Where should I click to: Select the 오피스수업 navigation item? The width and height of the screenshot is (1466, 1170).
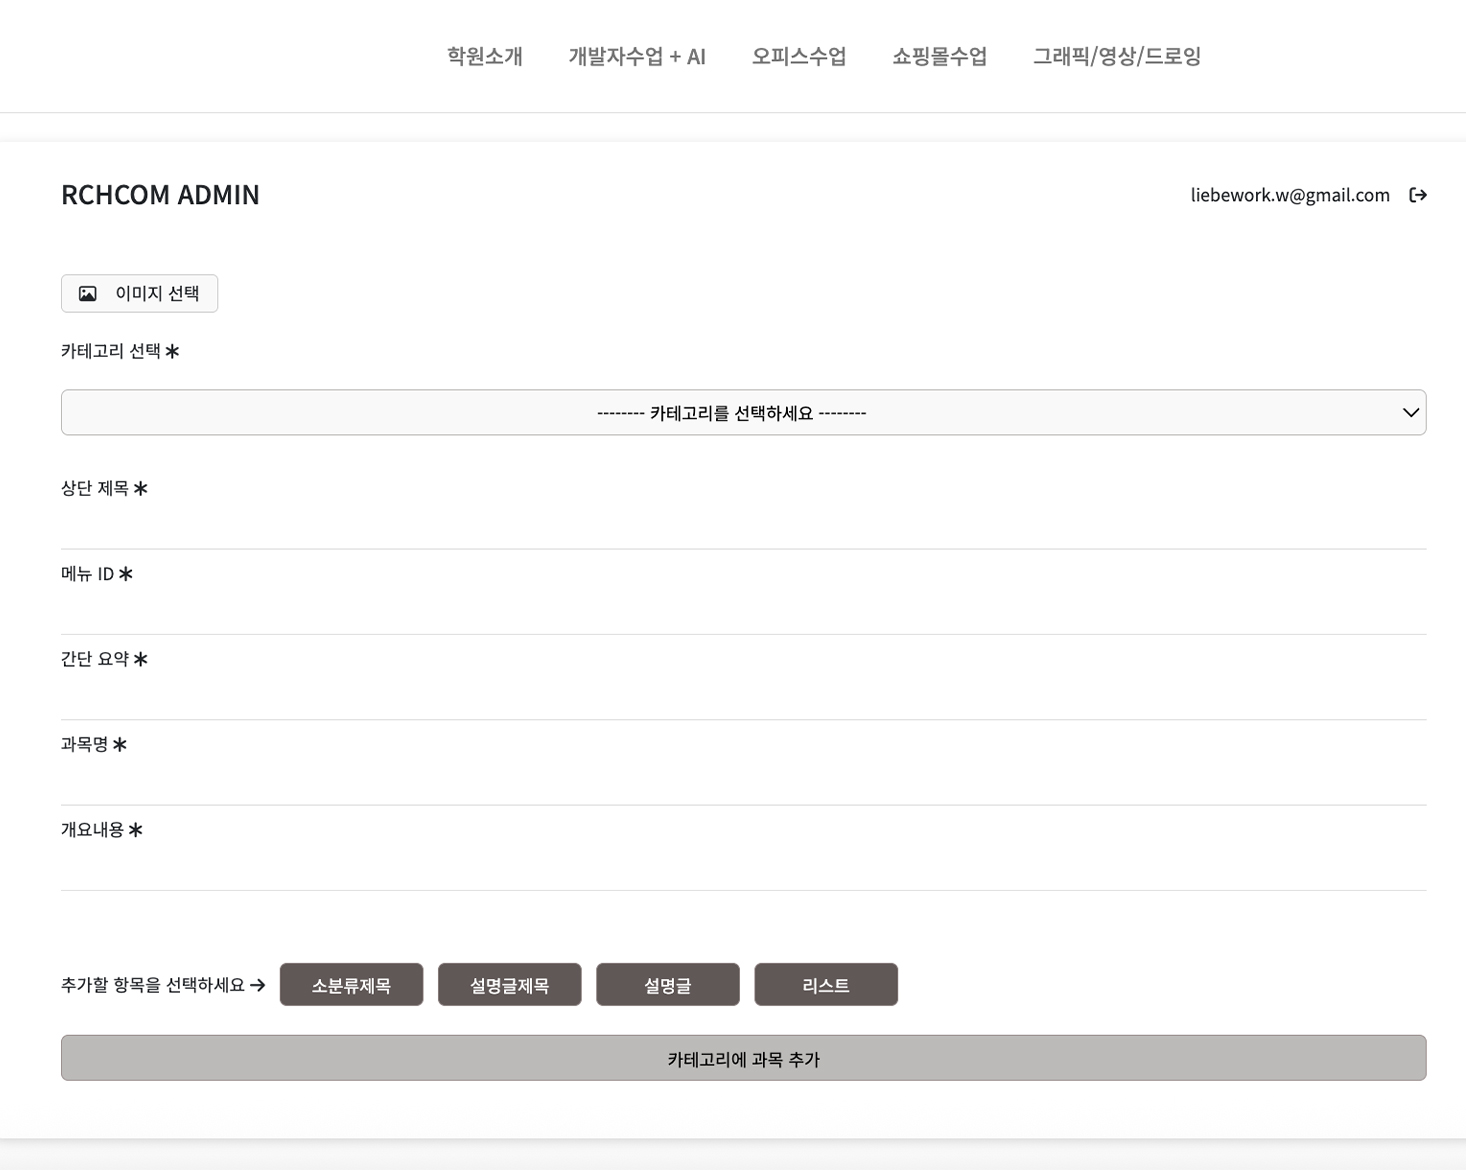click(798, 57)
